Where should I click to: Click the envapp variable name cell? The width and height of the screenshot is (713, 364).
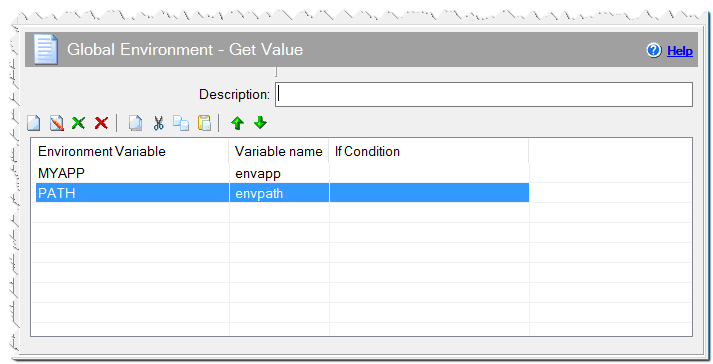(279, 173)
